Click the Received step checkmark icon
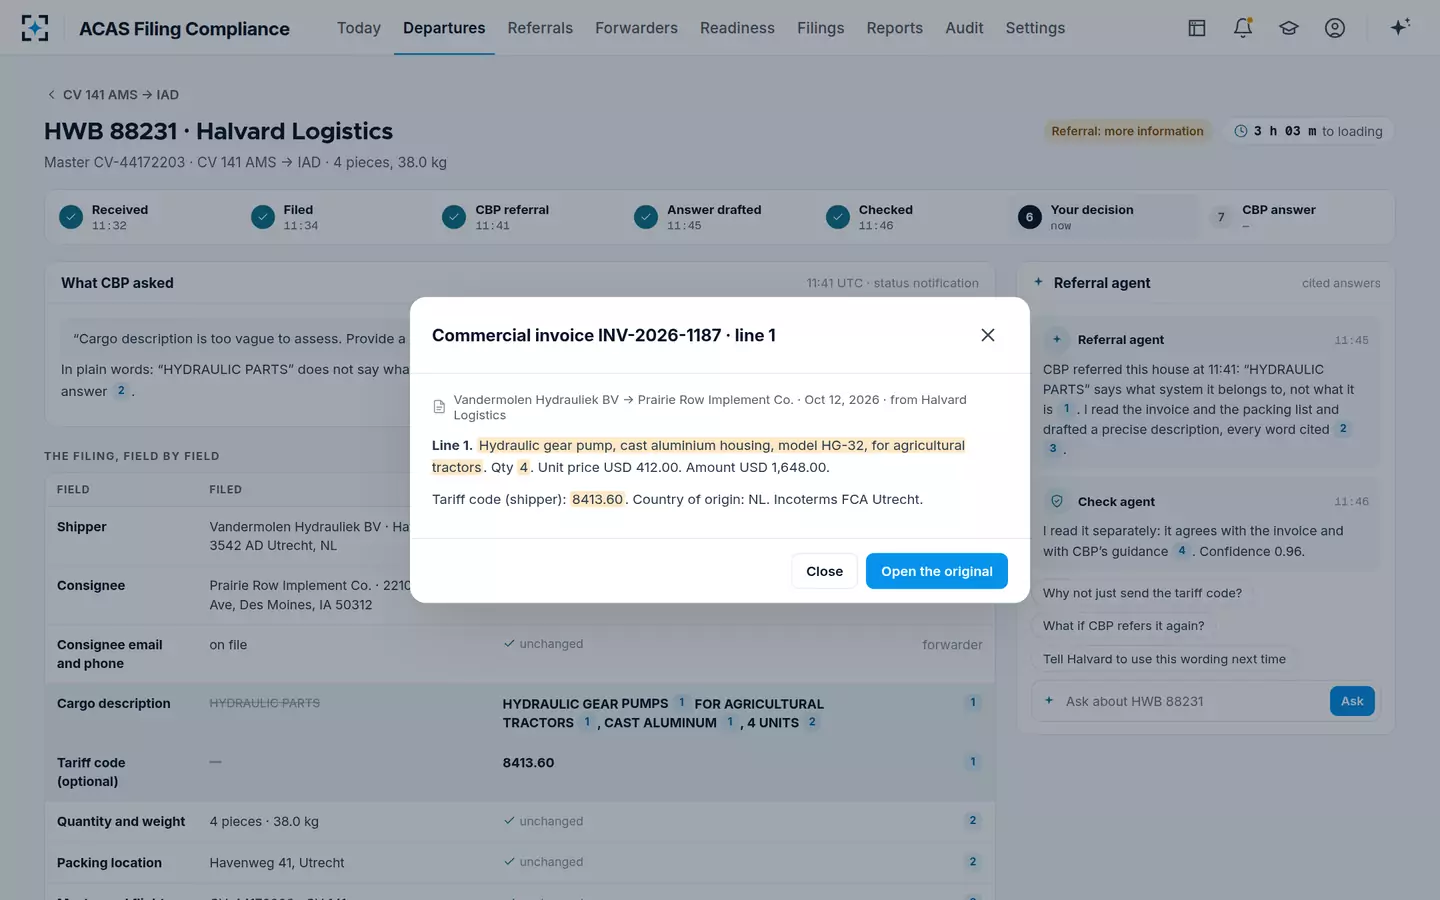This screenshot has width=1440, height=900. click(71, 217)
